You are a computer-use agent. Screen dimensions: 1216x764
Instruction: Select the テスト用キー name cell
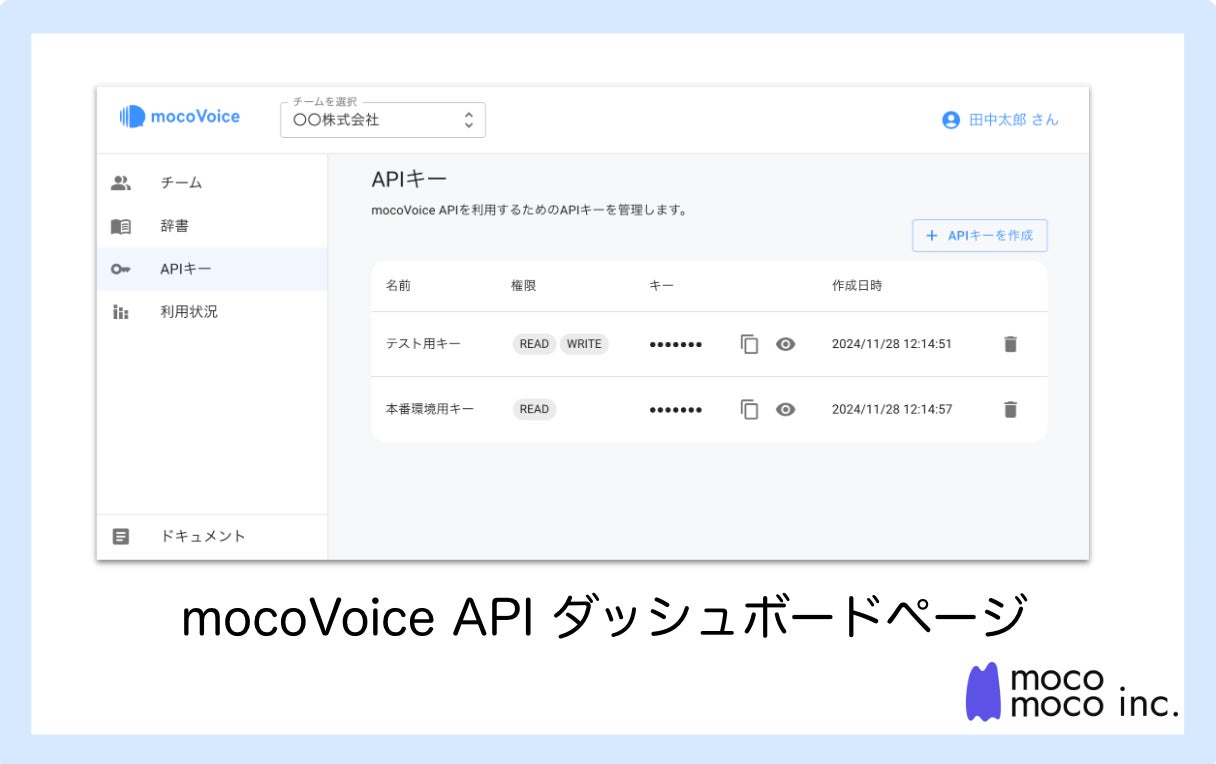click(x=423, y=344)
